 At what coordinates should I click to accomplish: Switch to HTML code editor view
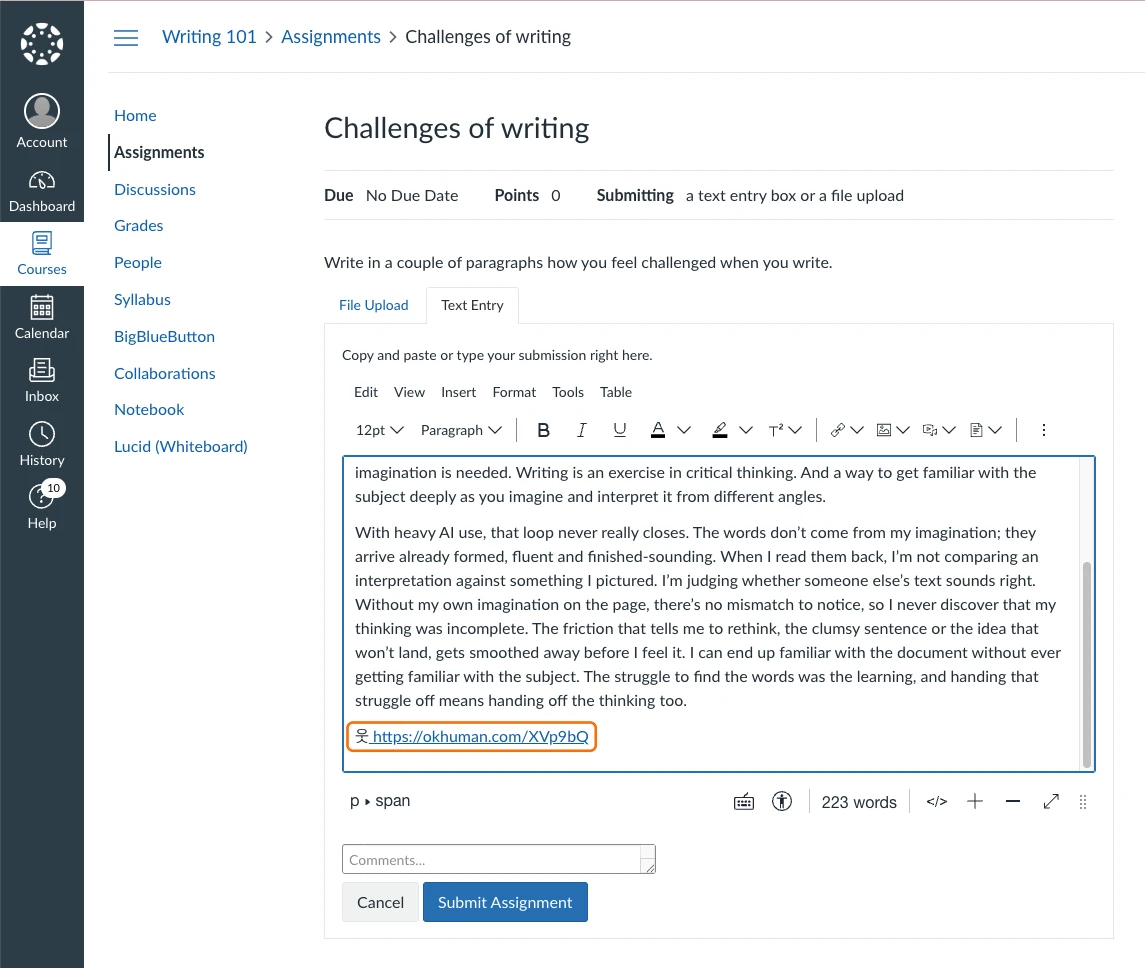coord(937,802)
